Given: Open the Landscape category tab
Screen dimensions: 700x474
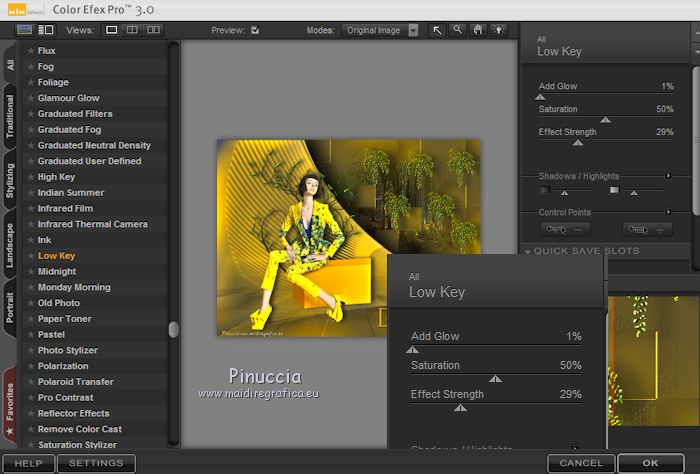Looking at the screenshot, I should pos(10,245).
